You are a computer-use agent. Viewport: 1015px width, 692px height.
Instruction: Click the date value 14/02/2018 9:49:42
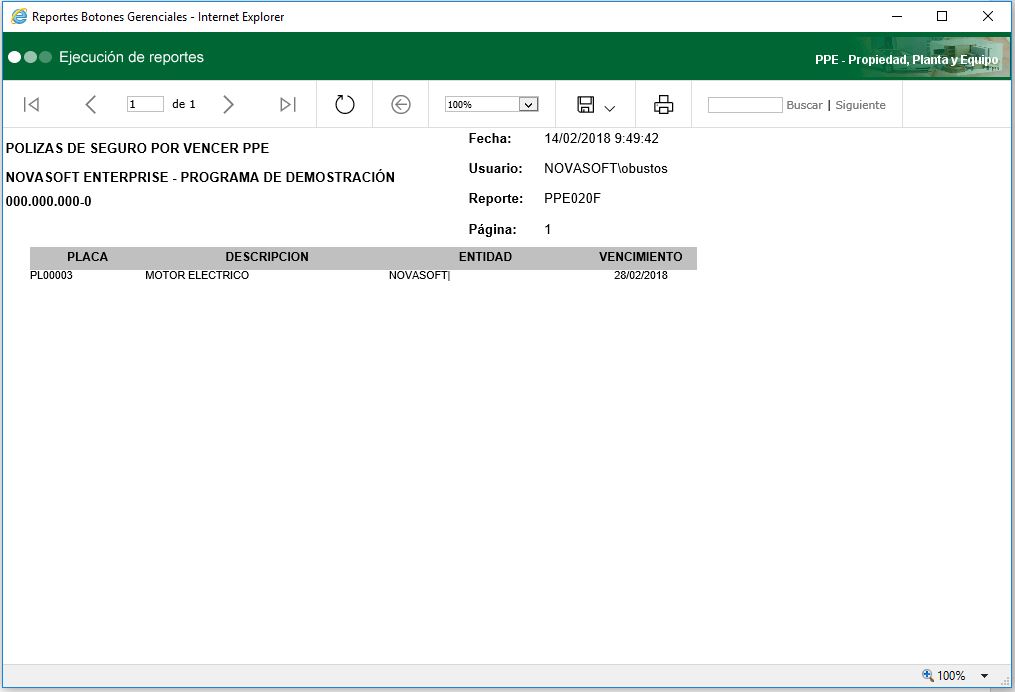601,139
